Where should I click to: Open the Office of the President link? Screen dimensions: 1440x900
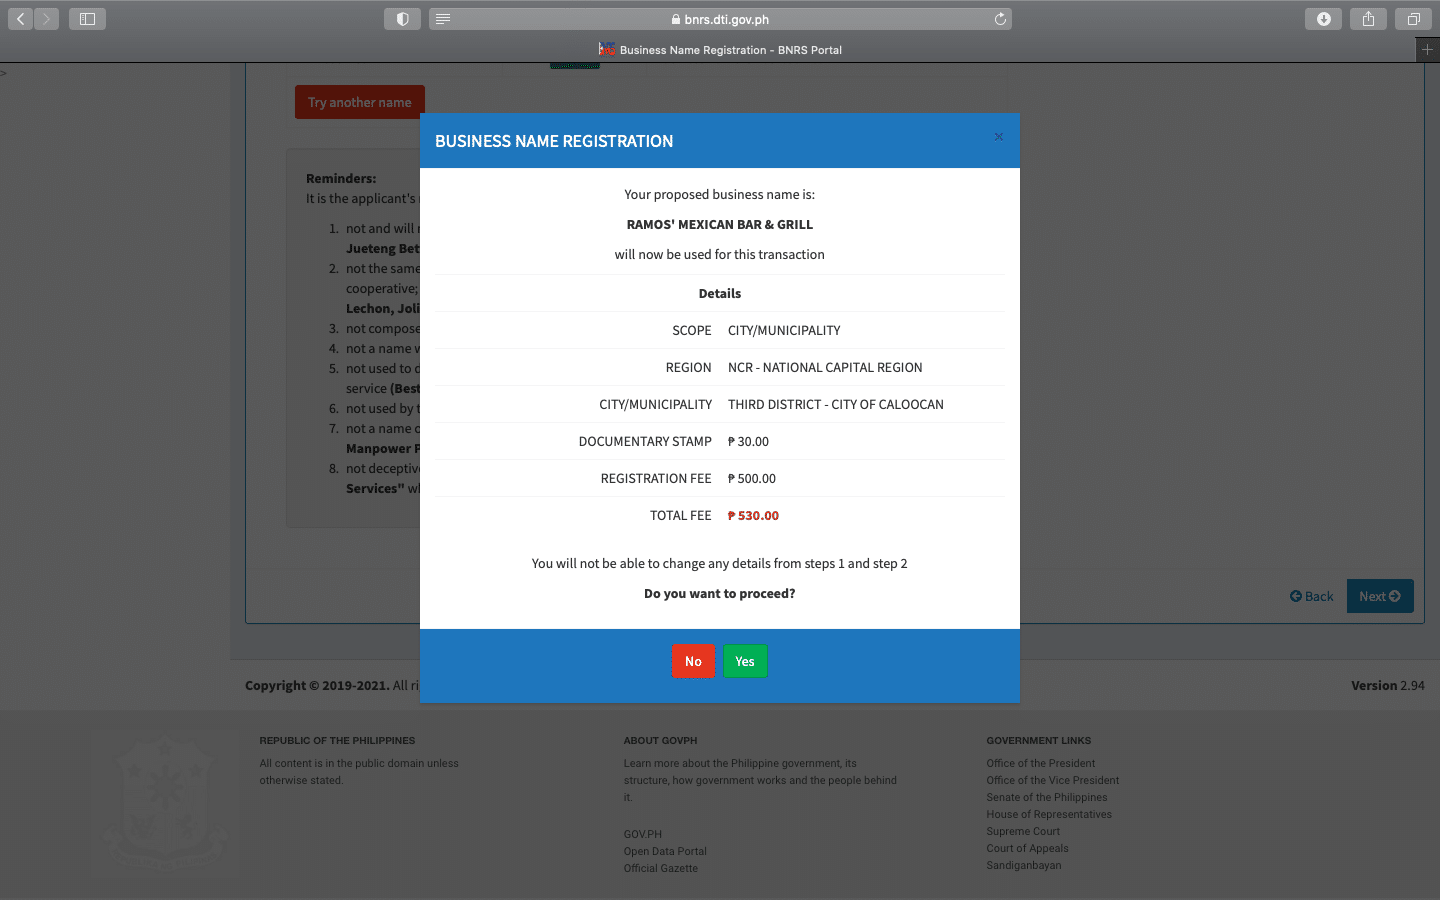[1040, 763]
